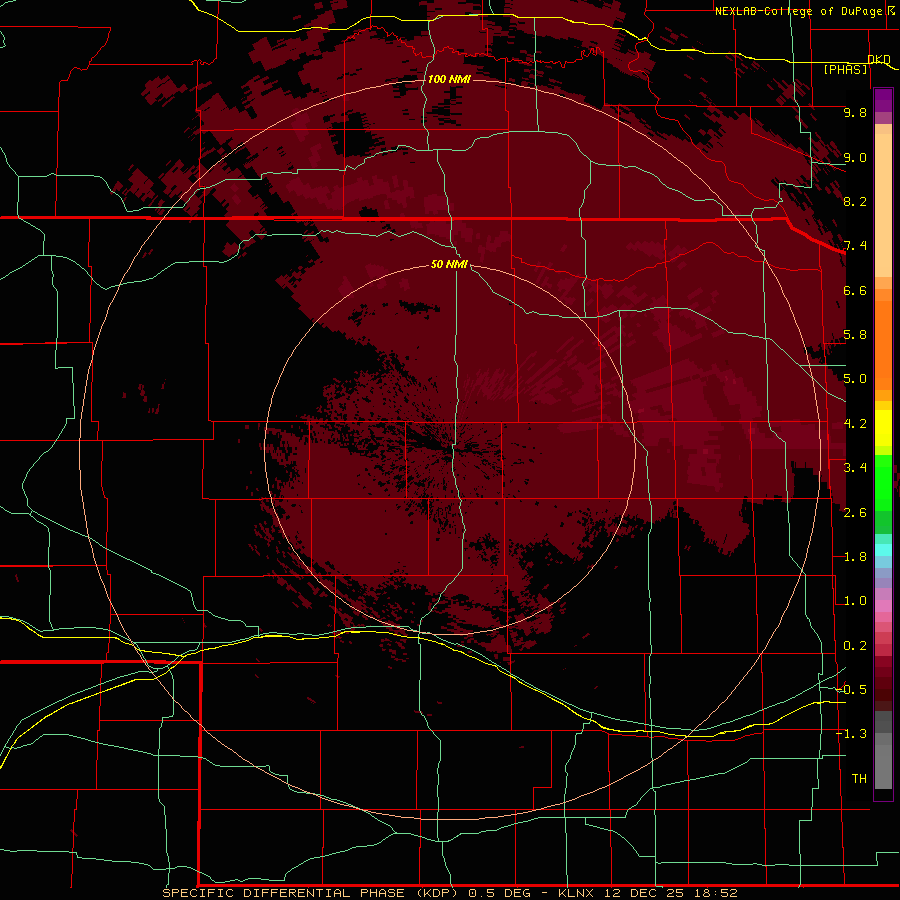
Task: Pick the purple segment atop the color bar
Action: (883, 100)
